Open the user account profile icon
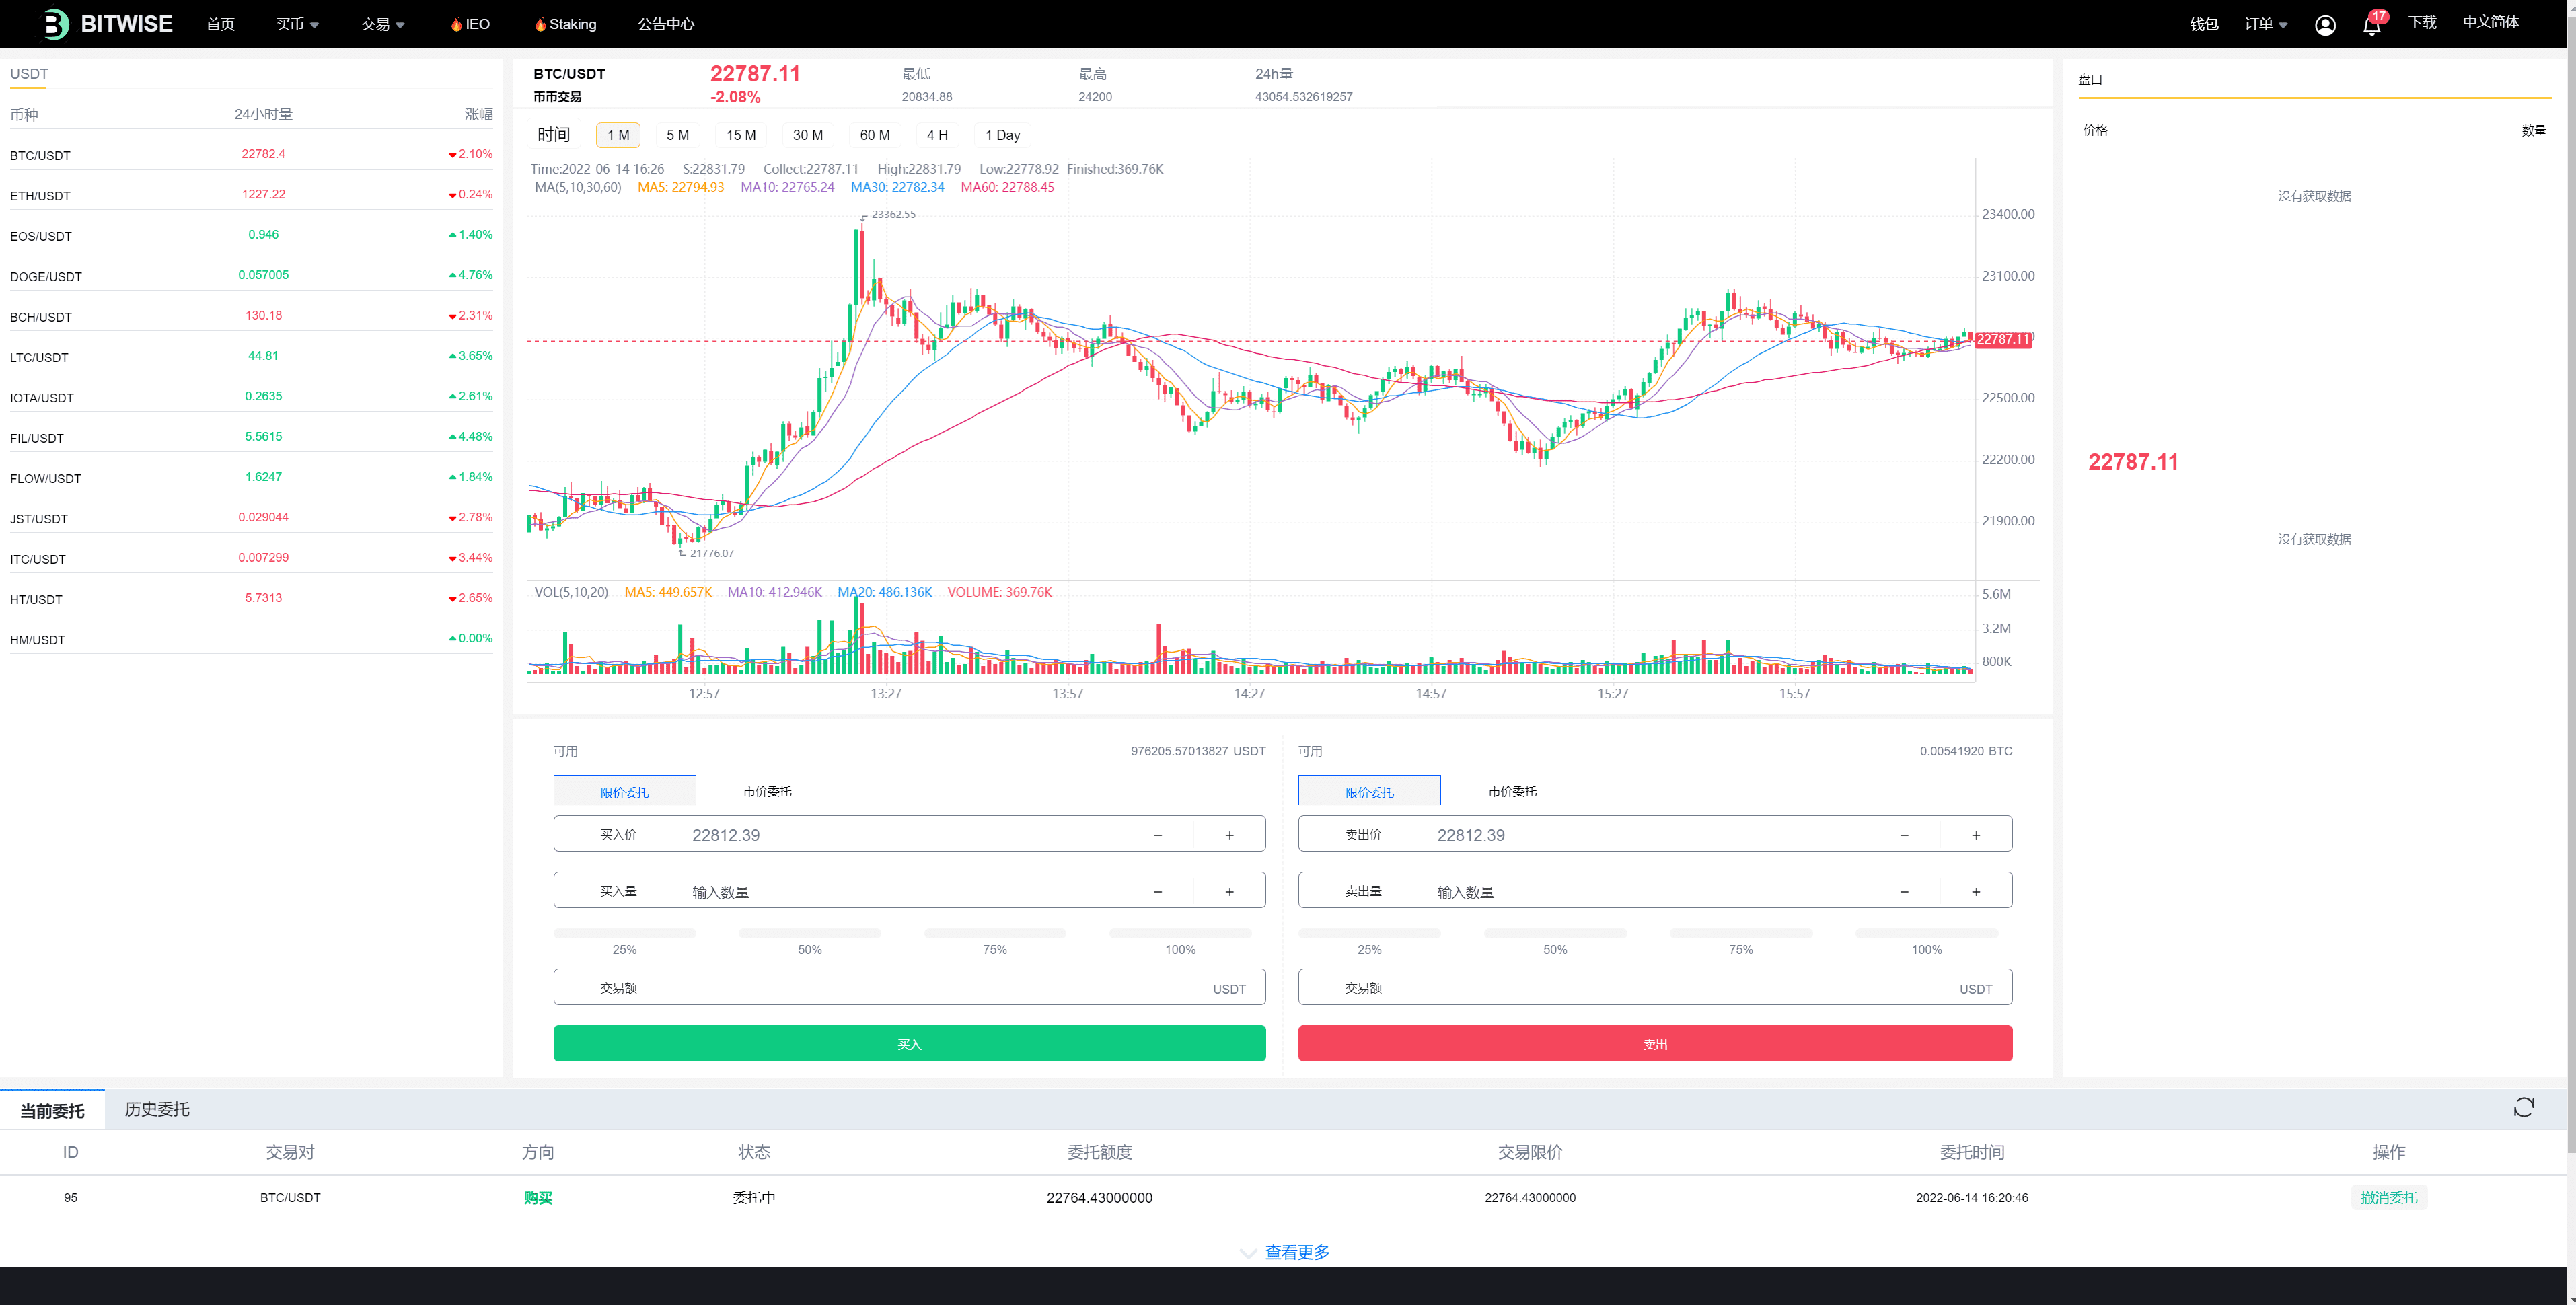The image size is (2576, 1305). [2325, 25]
